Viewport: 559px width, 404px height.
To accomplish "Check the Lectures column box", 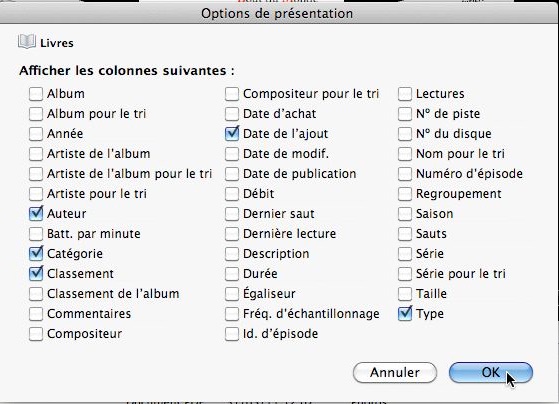I will pyautogui.click(x=405, y=94).
